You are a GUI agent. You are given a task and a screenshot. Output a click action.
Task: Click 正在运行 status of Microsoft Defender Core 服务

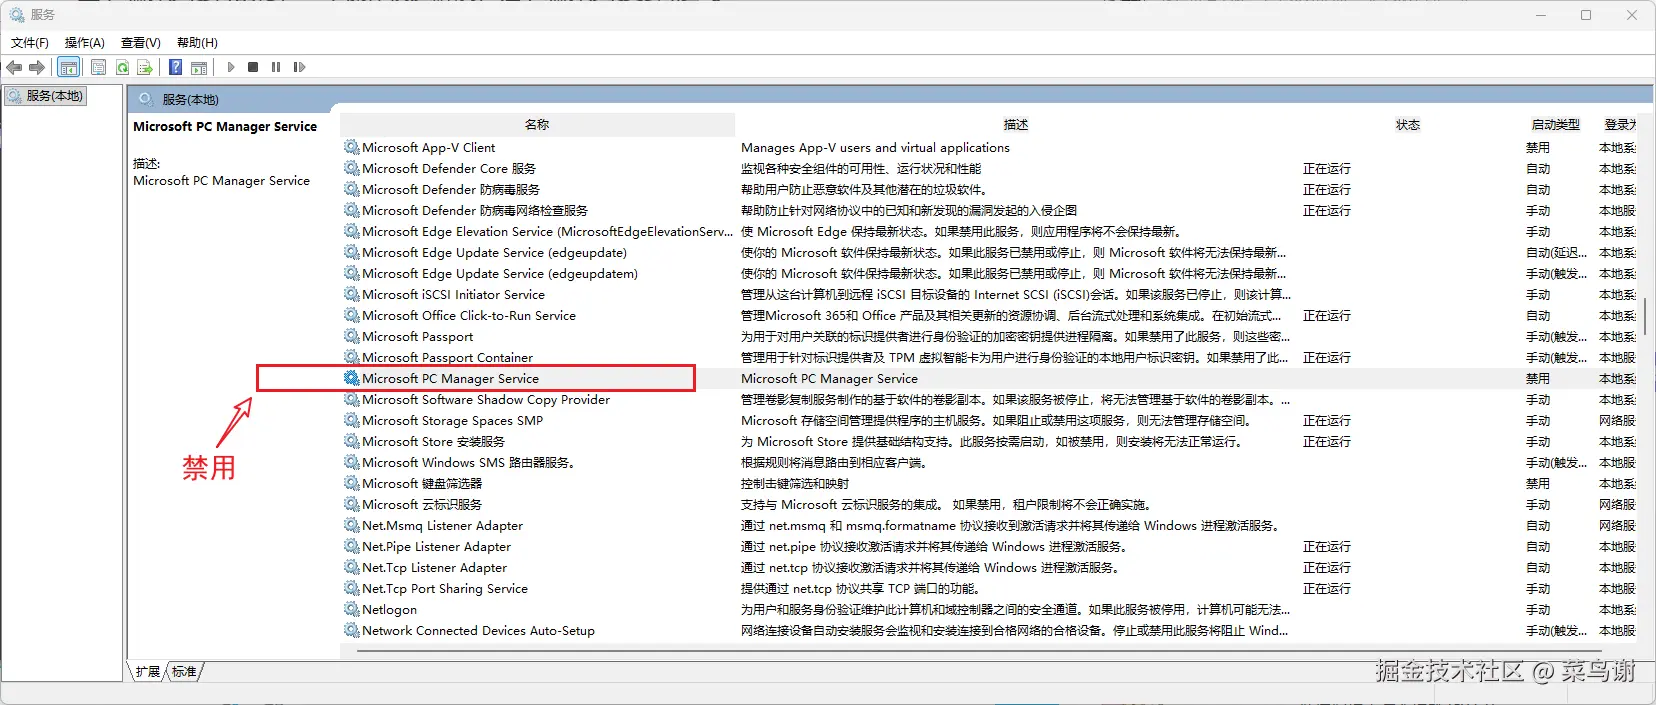click(1327, 168)
